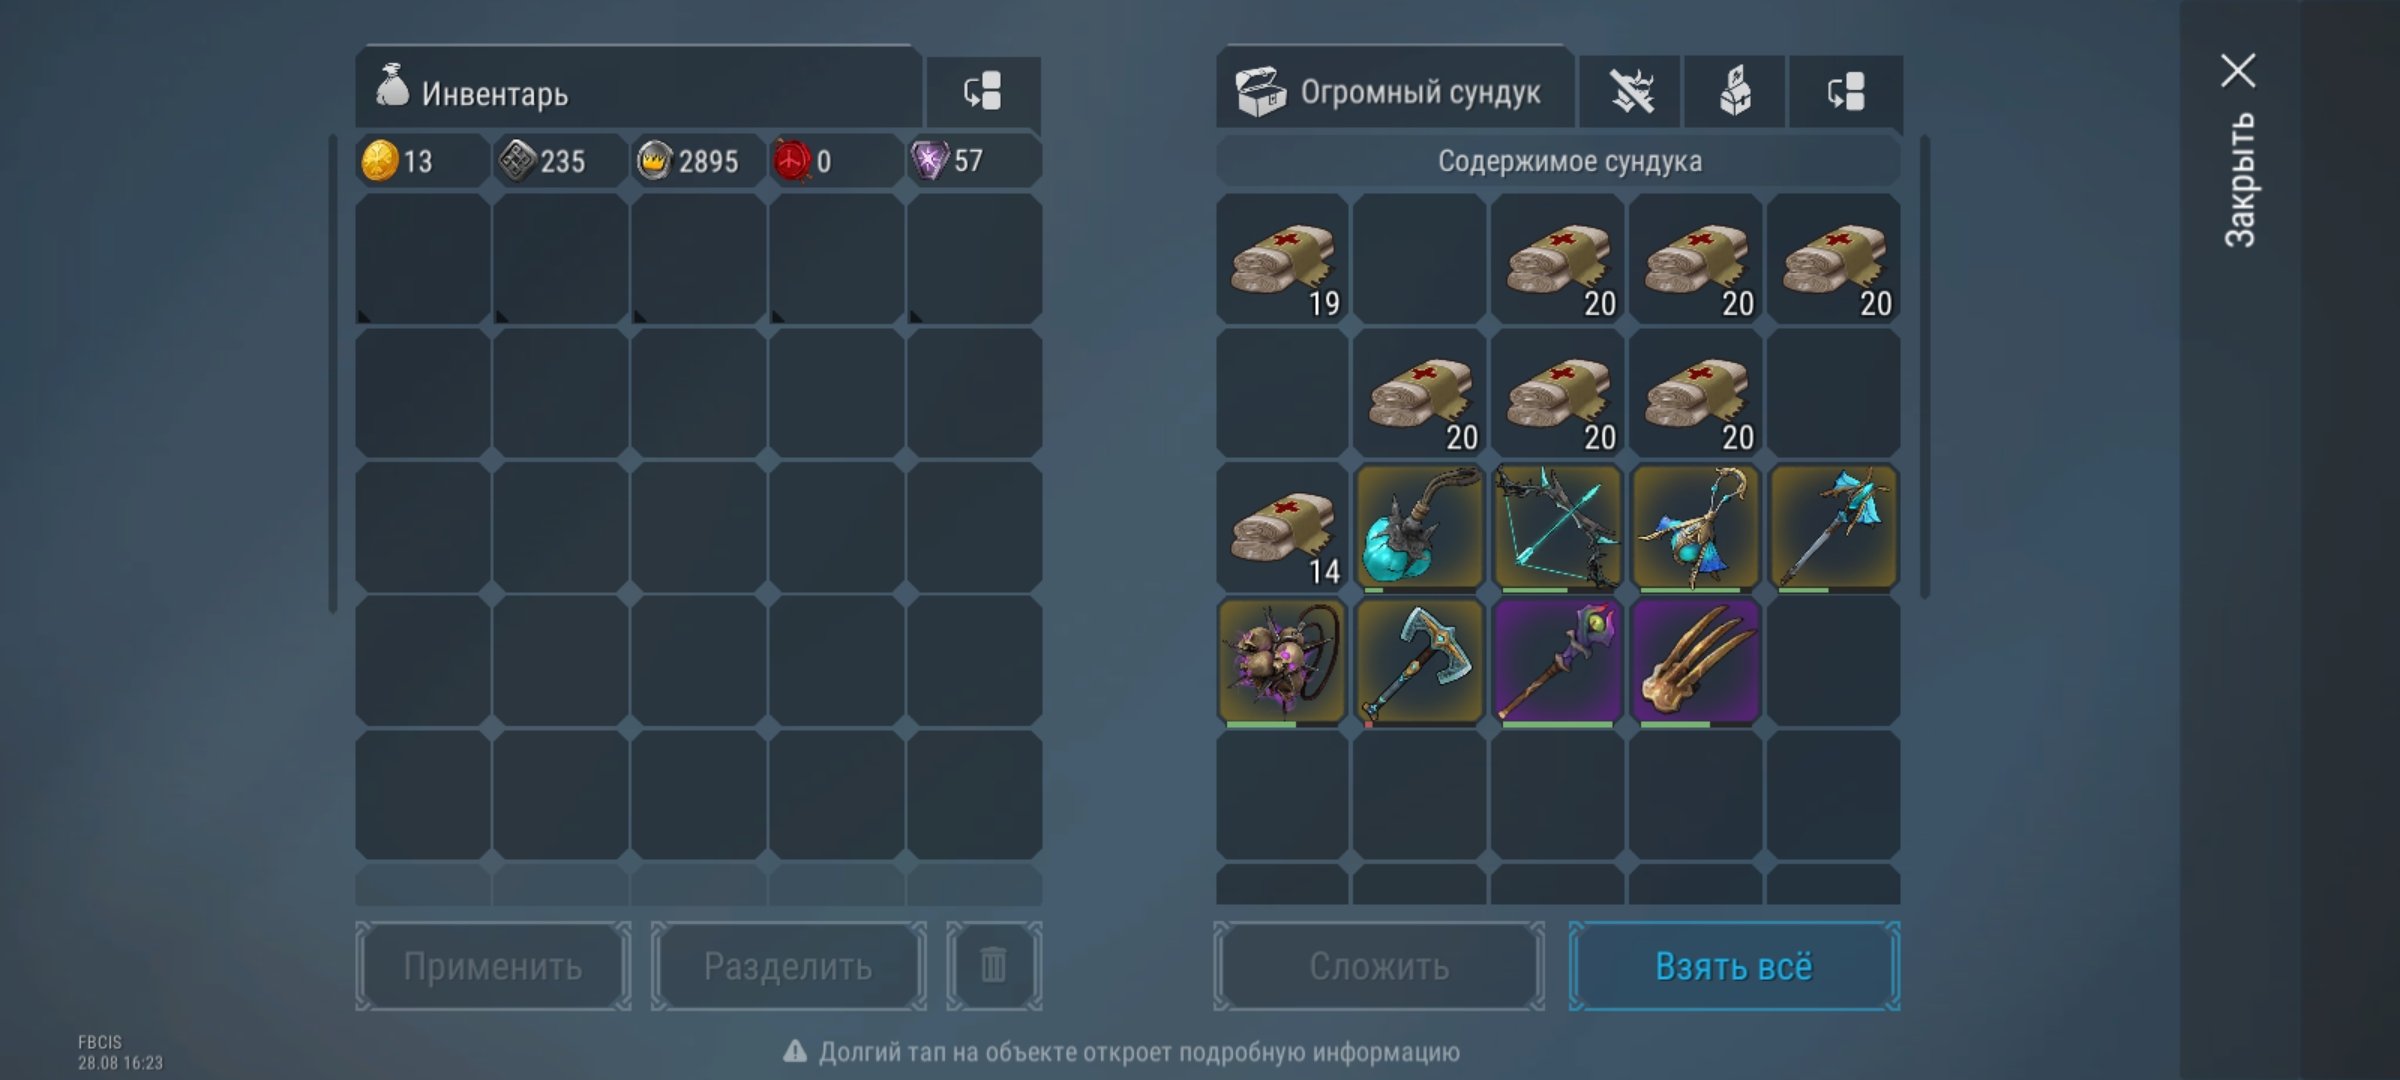
Task: Click the crossed swords icon in chest header
Action: pos(1631,92)
